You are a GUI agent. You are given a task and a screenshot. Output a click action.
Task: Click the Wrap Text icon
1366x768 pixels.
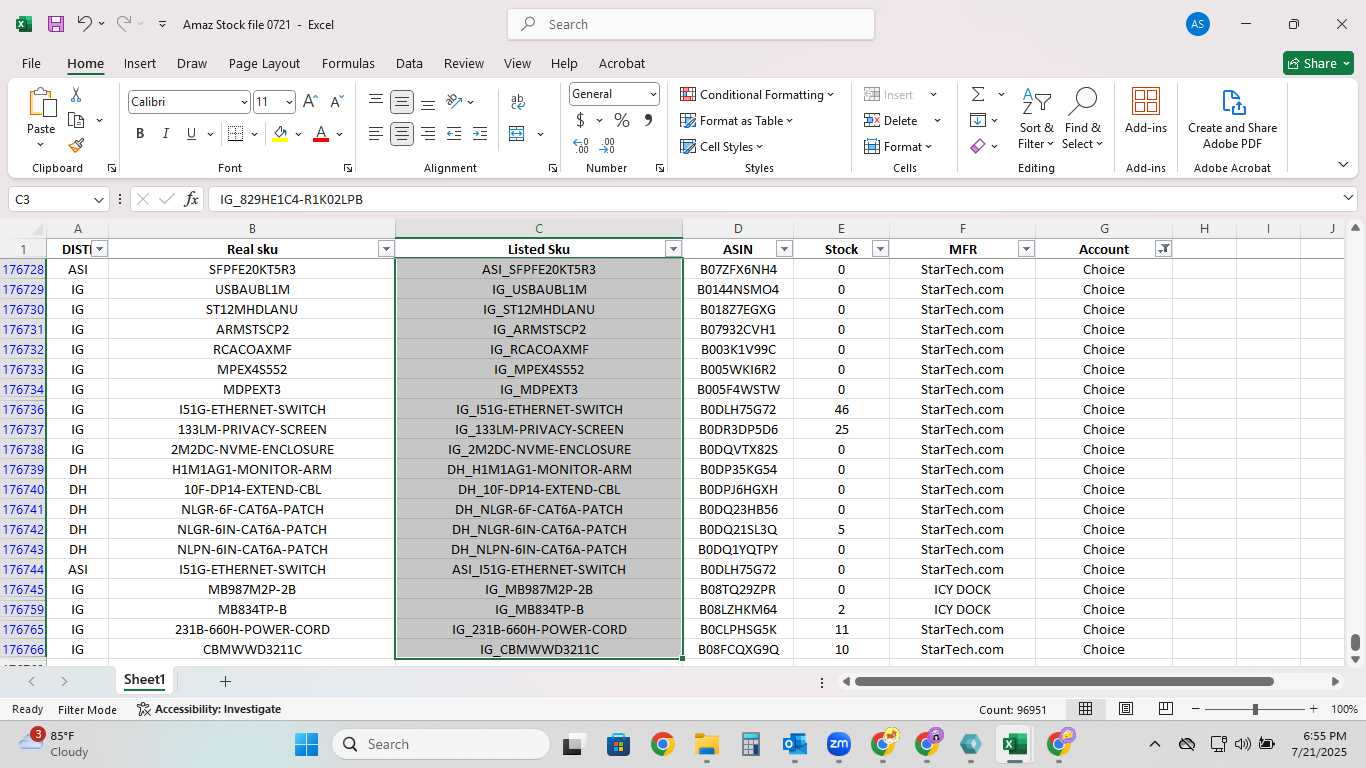click(x=518, y=102)
